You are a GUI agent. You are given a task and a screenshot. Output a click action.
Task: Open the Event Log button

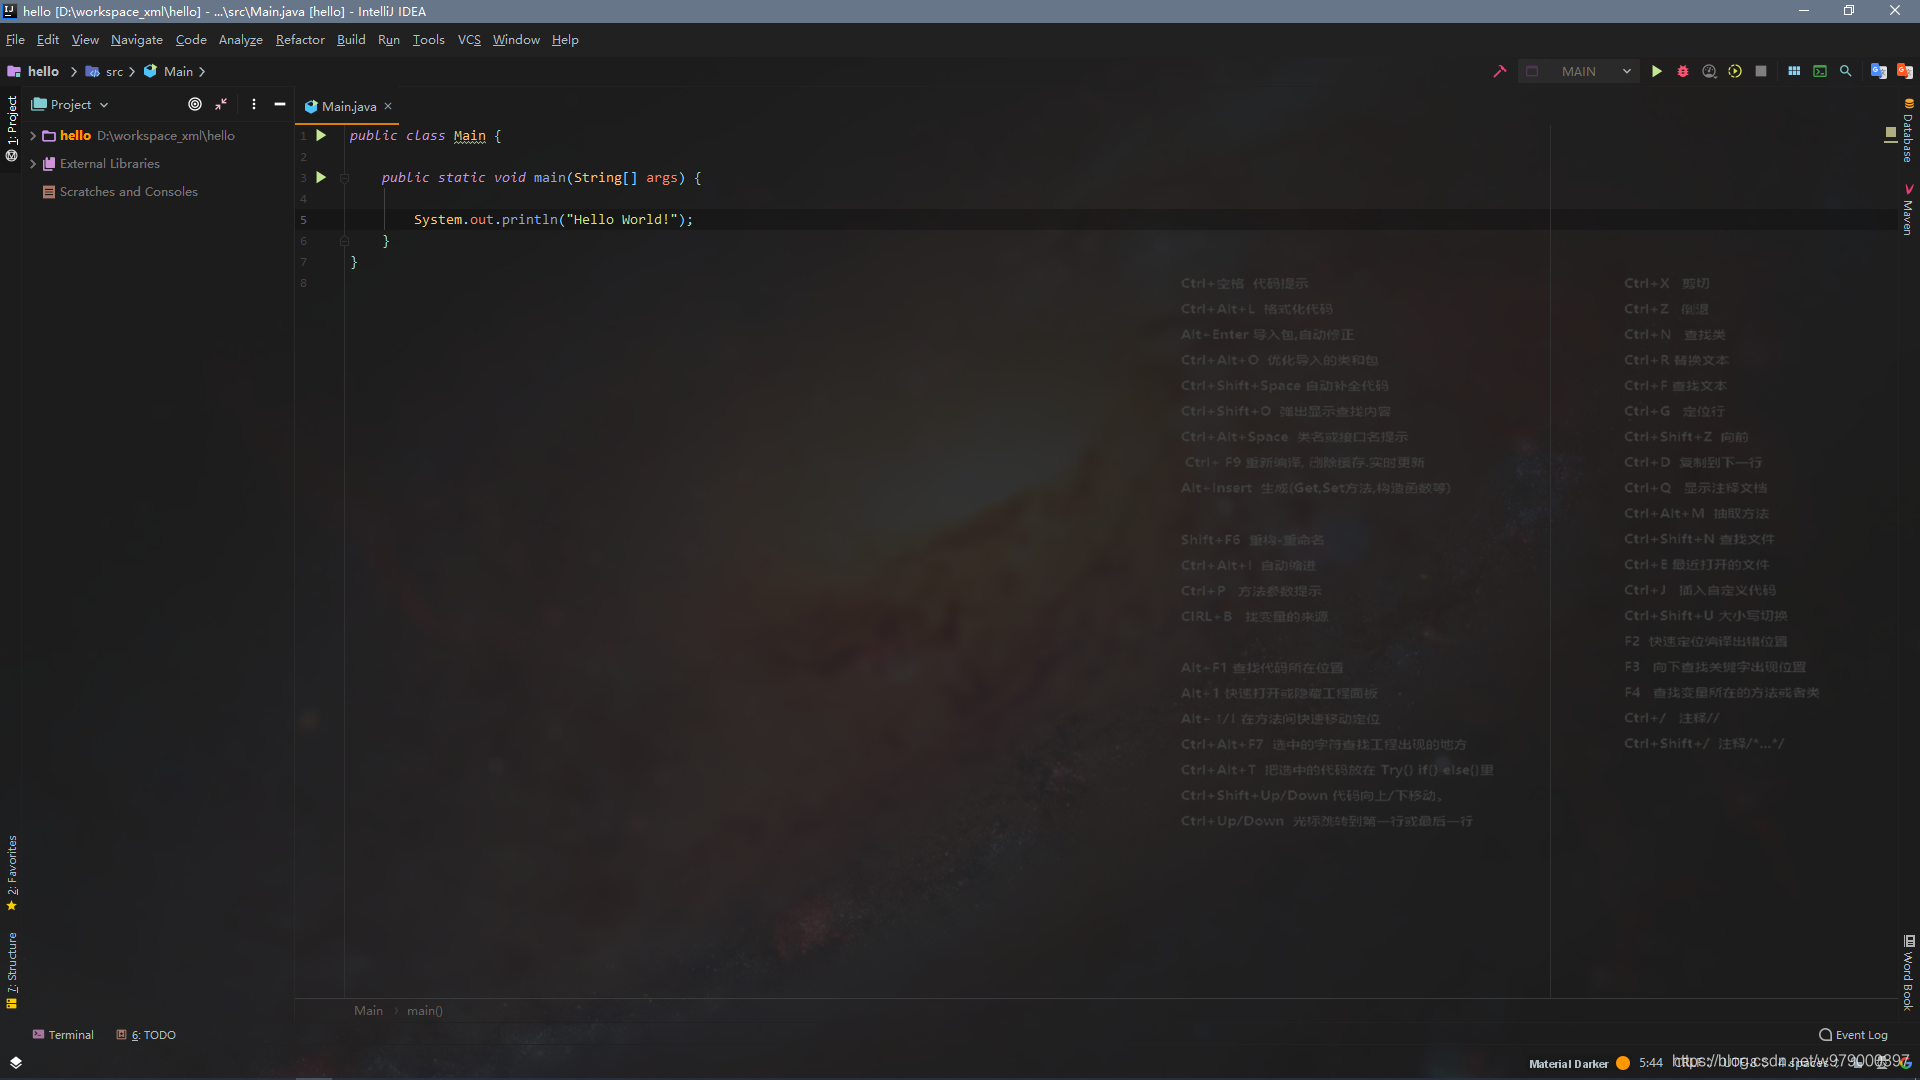tap(1853, 1035)
